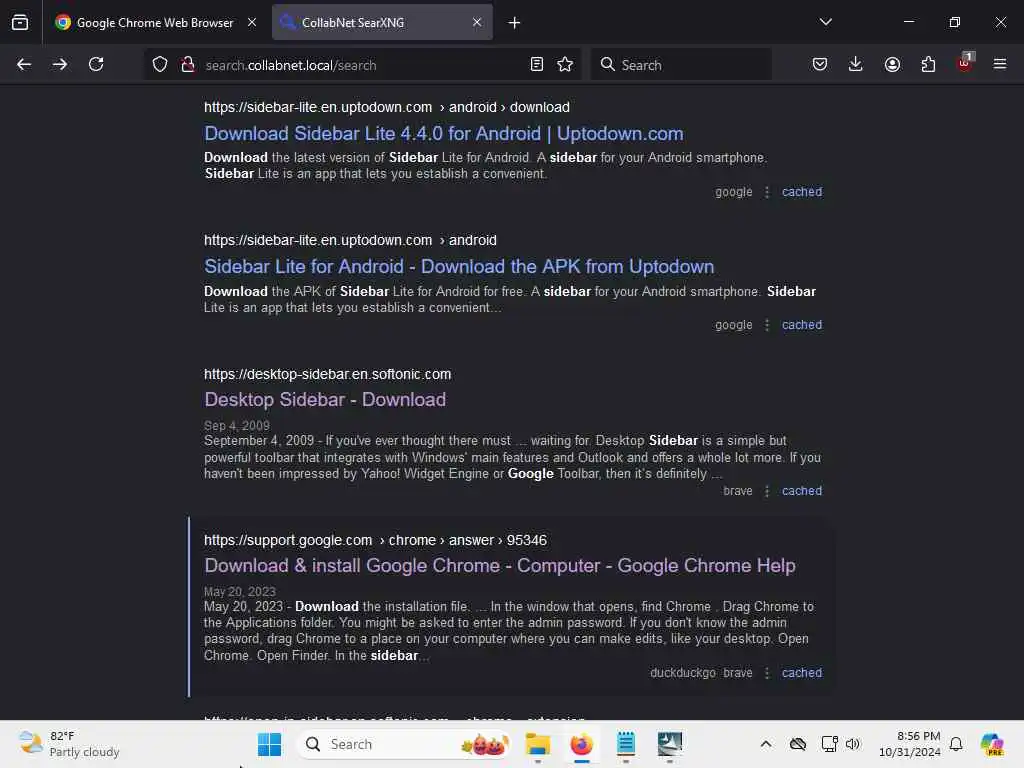Open cached link for Desktop Sidebar result
1024x768 pixels.
pyautogui.click(x=802, y=490)
